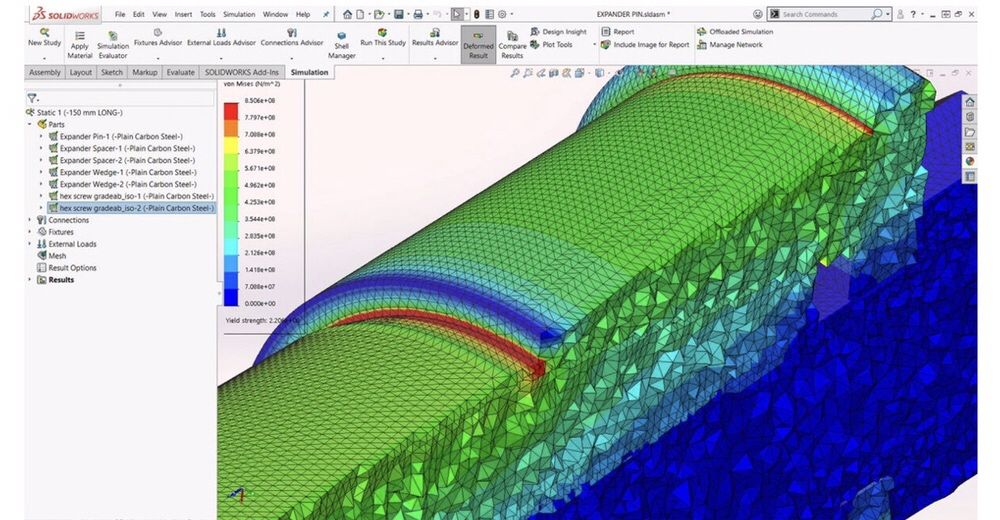
Task: Open the Edit menu
Action: [138, 14]
